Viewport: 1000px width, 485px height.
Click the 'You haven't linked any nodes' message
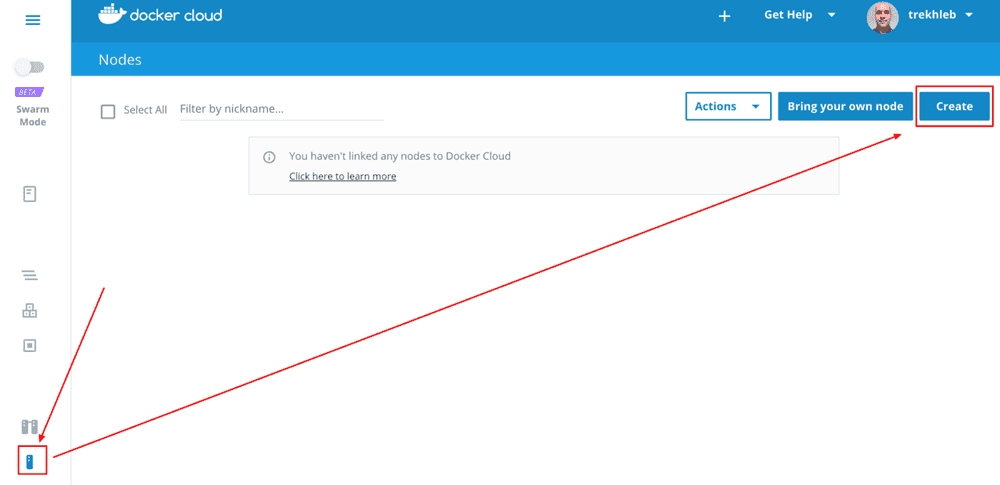(x=400, y=156)
